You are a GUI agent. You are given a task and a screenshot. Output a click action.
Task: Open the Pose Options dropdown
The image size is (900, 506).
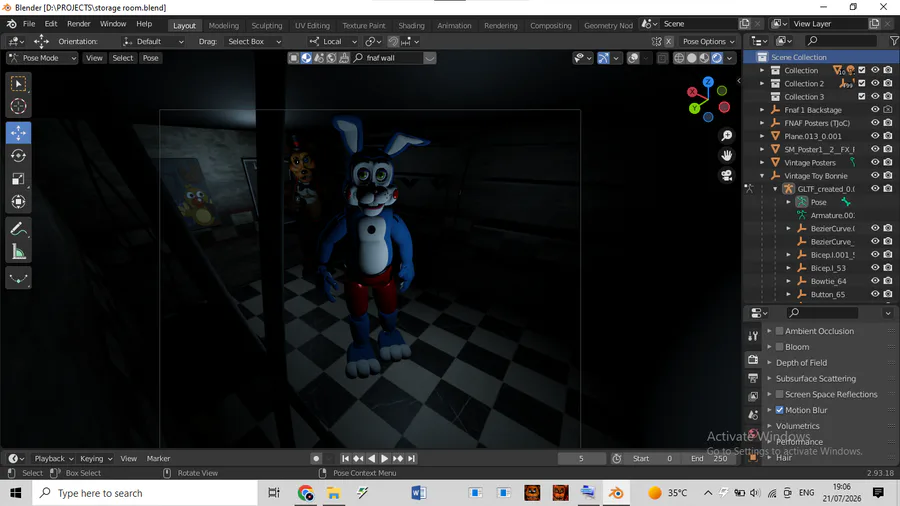pyautogui.click(x=708, y=41)
